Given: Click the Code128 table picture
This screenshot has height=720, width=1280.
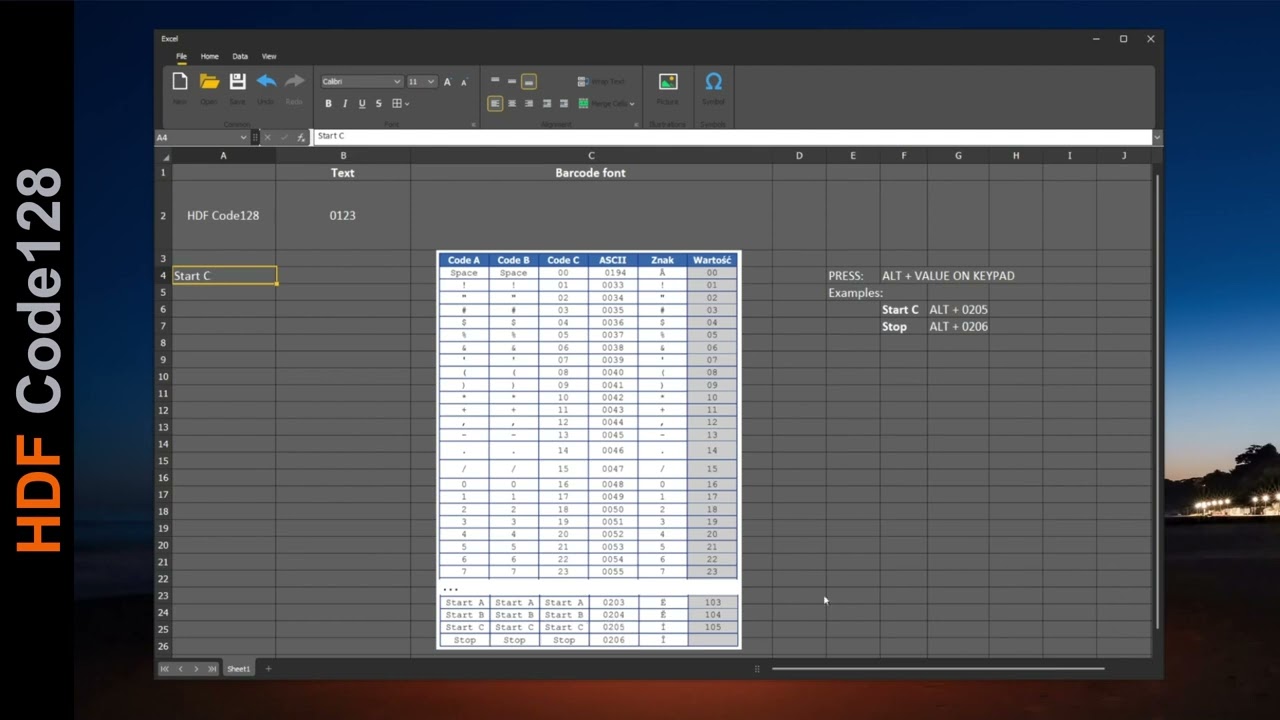Looking at the screenshot, I should [x=589, y=451].
